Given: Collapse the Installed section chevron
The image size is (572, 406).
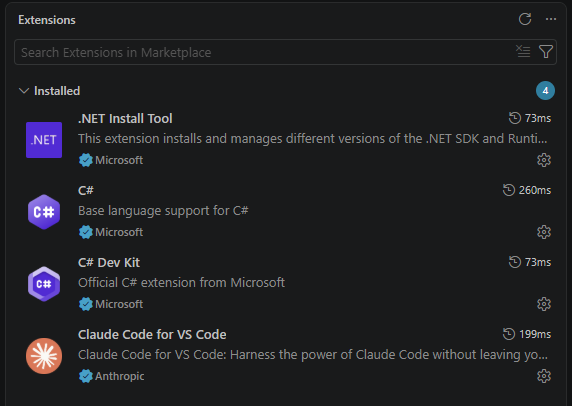Looking at the screenshot, I should [24, 91].
